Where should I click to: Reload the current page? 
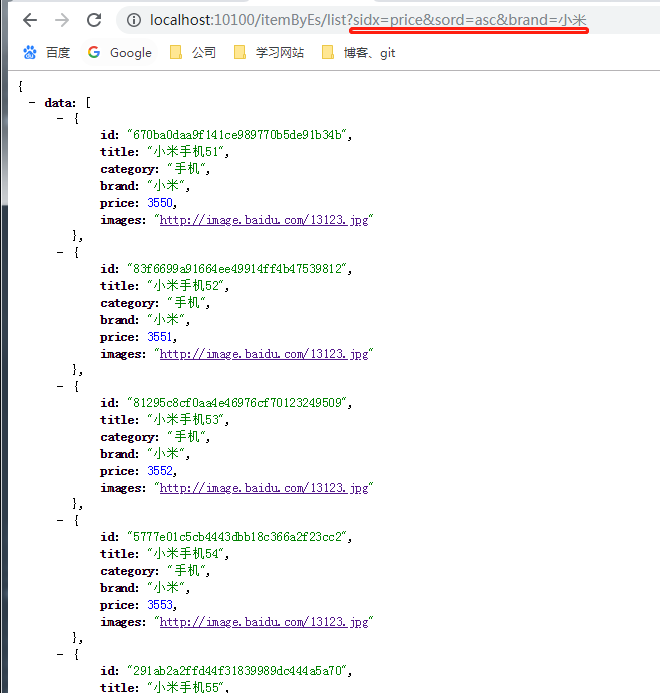click(x=94, y=20)
